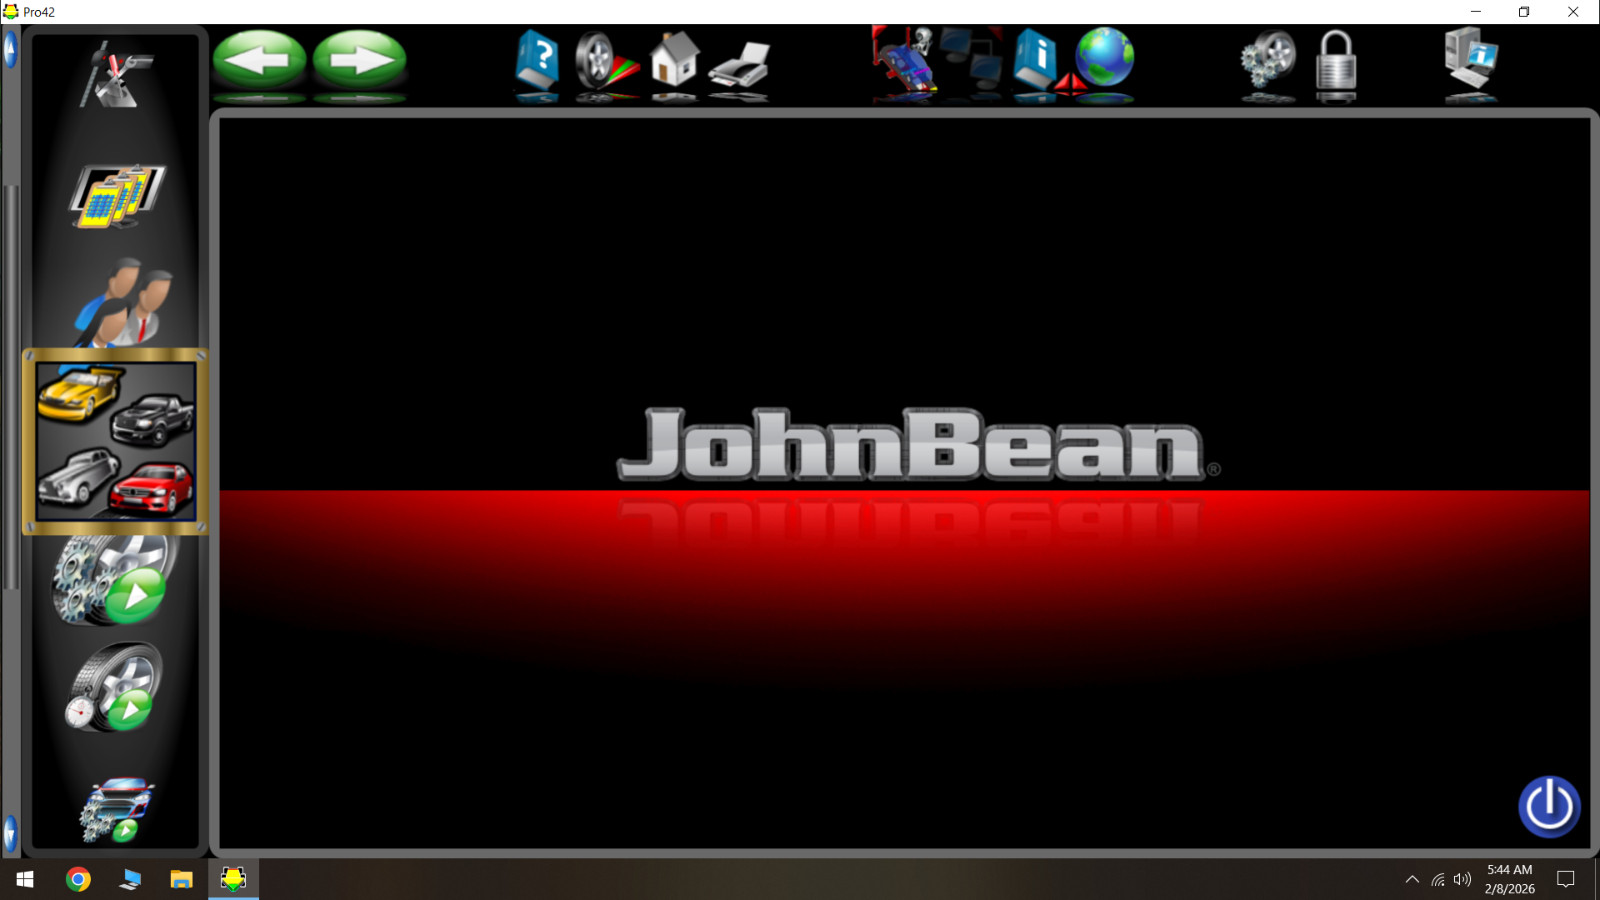Viewport: 1600px width, 900px height.
Task: Open the monitor with calculators icon
Action: pyautogui.click(x=117, y=195)
